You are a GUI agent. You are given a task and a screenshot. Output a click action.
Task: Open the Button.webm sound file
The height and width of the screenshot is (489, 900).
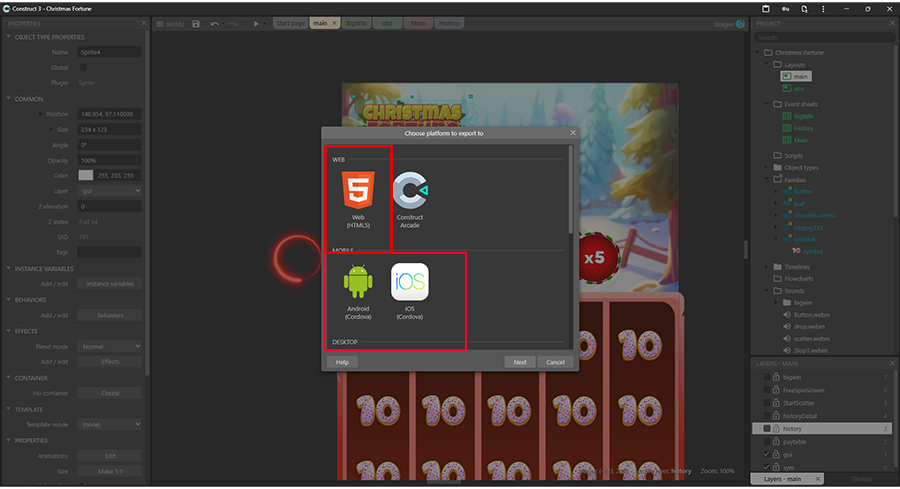[809, 313]
